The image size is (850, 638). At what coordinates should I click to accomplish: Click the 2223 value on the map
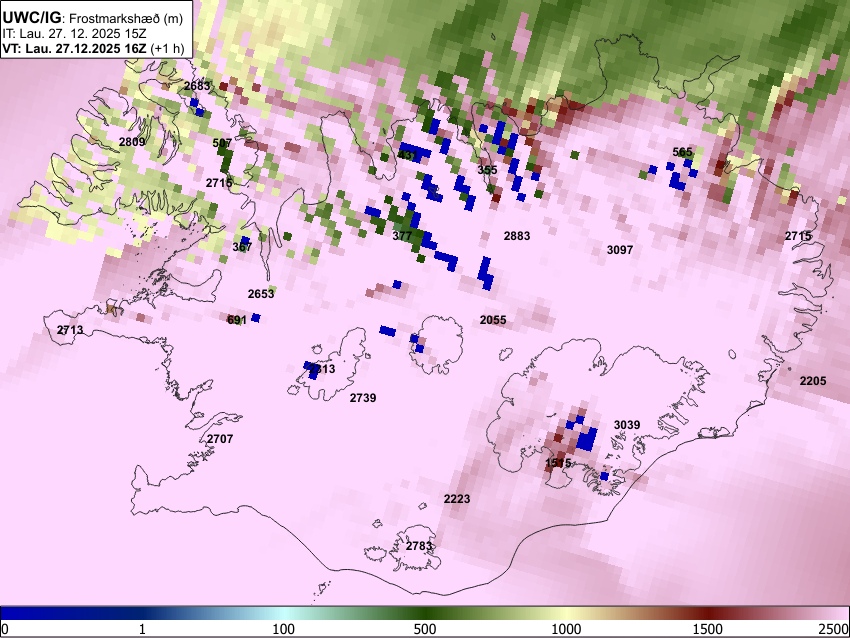[457, 499]
